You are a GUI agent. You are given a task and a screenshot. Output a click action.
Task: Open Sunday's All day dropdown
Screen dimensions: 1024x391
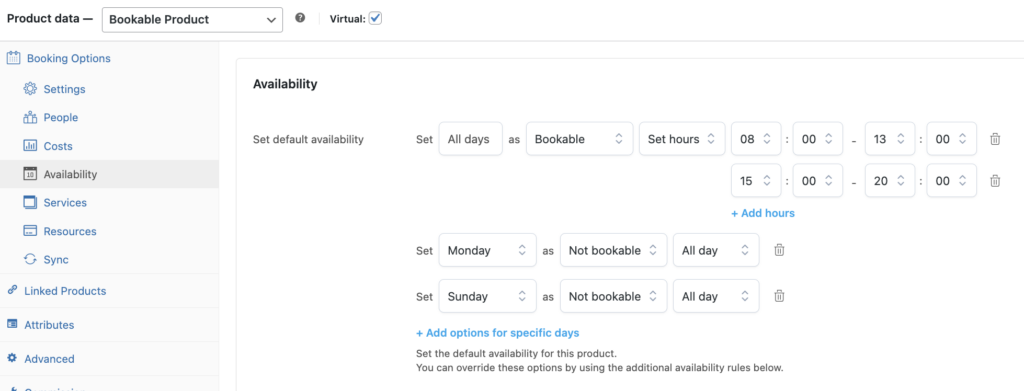pyautogui.click(x=716, y=296)
